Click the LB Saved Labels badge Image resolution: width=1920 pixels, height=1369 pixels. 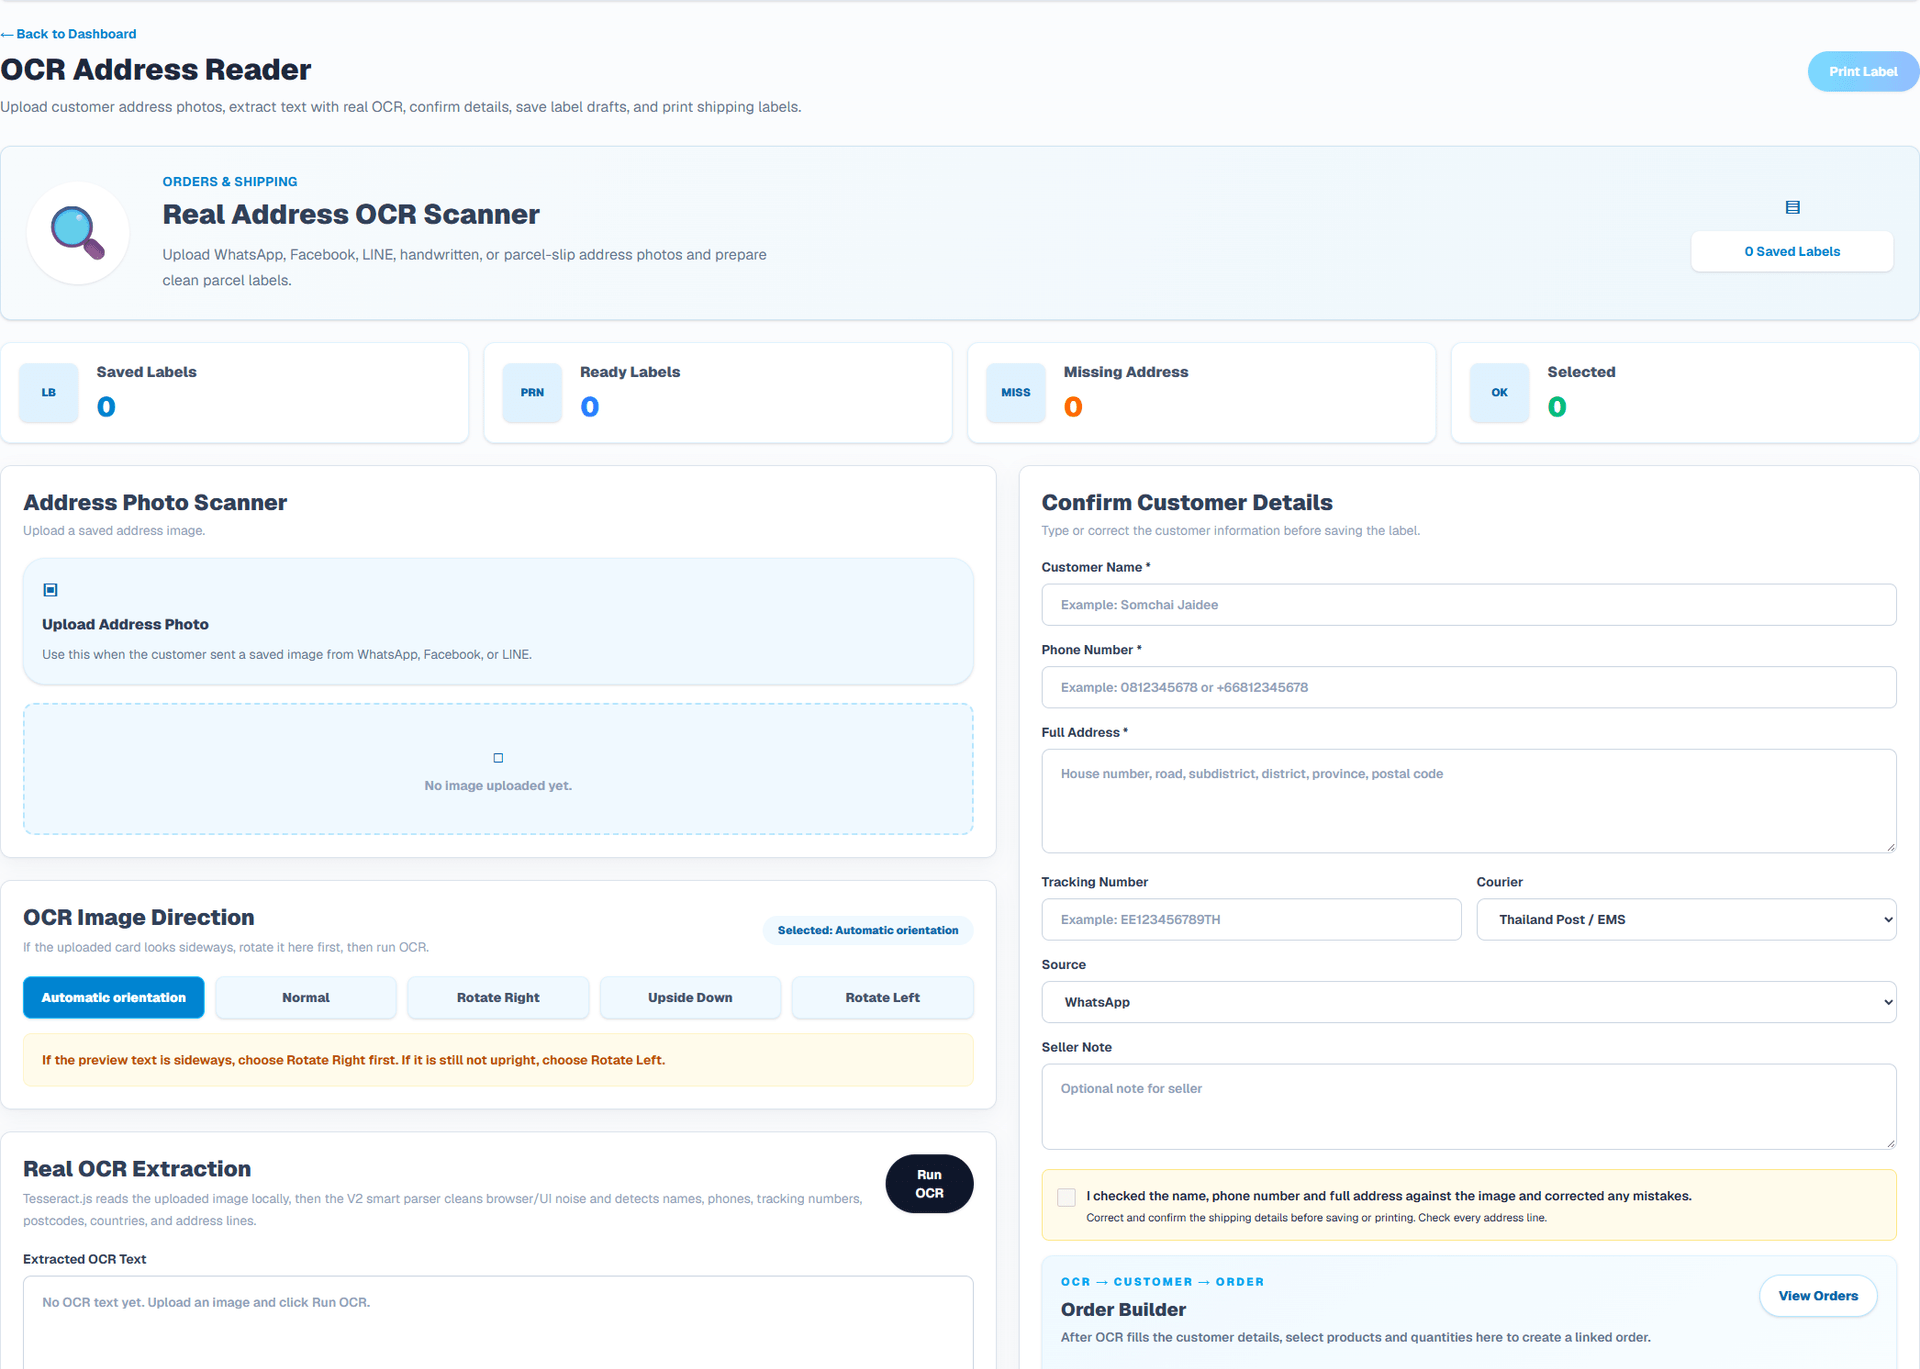pyautogui.click(x=49, y=392)
